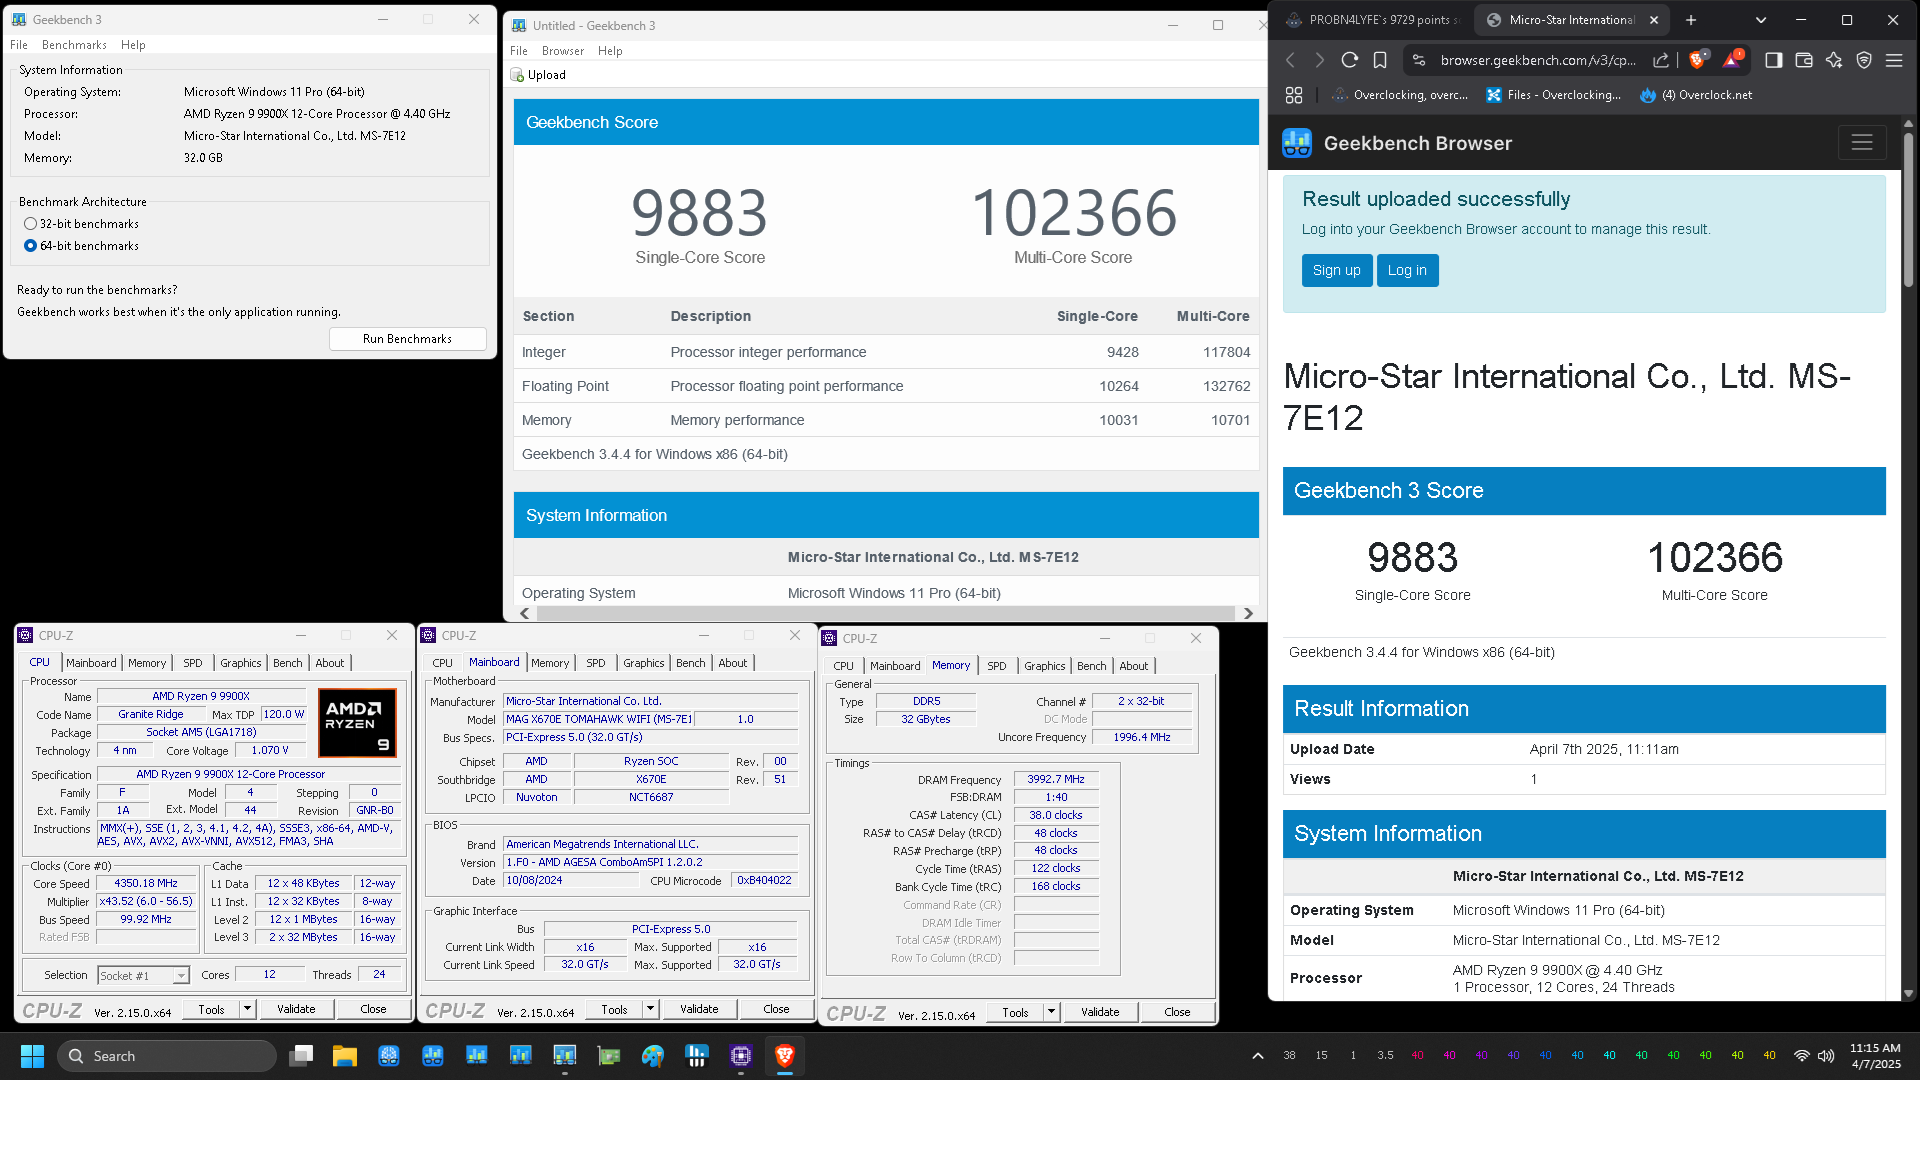Click the Floating Point row in Geekbench results
This screenshot has height=1164, width=1920.
click(886, 386)
